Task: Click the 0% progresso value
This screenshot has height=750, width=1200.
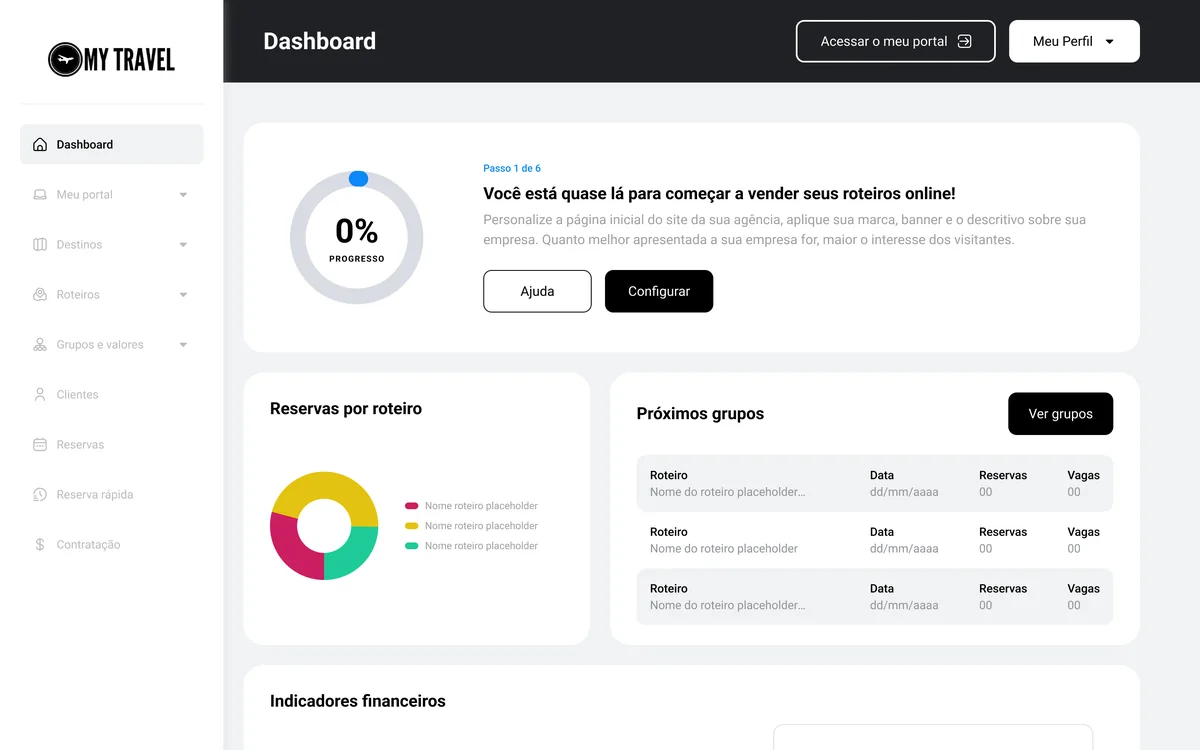Action: (357, 232)
